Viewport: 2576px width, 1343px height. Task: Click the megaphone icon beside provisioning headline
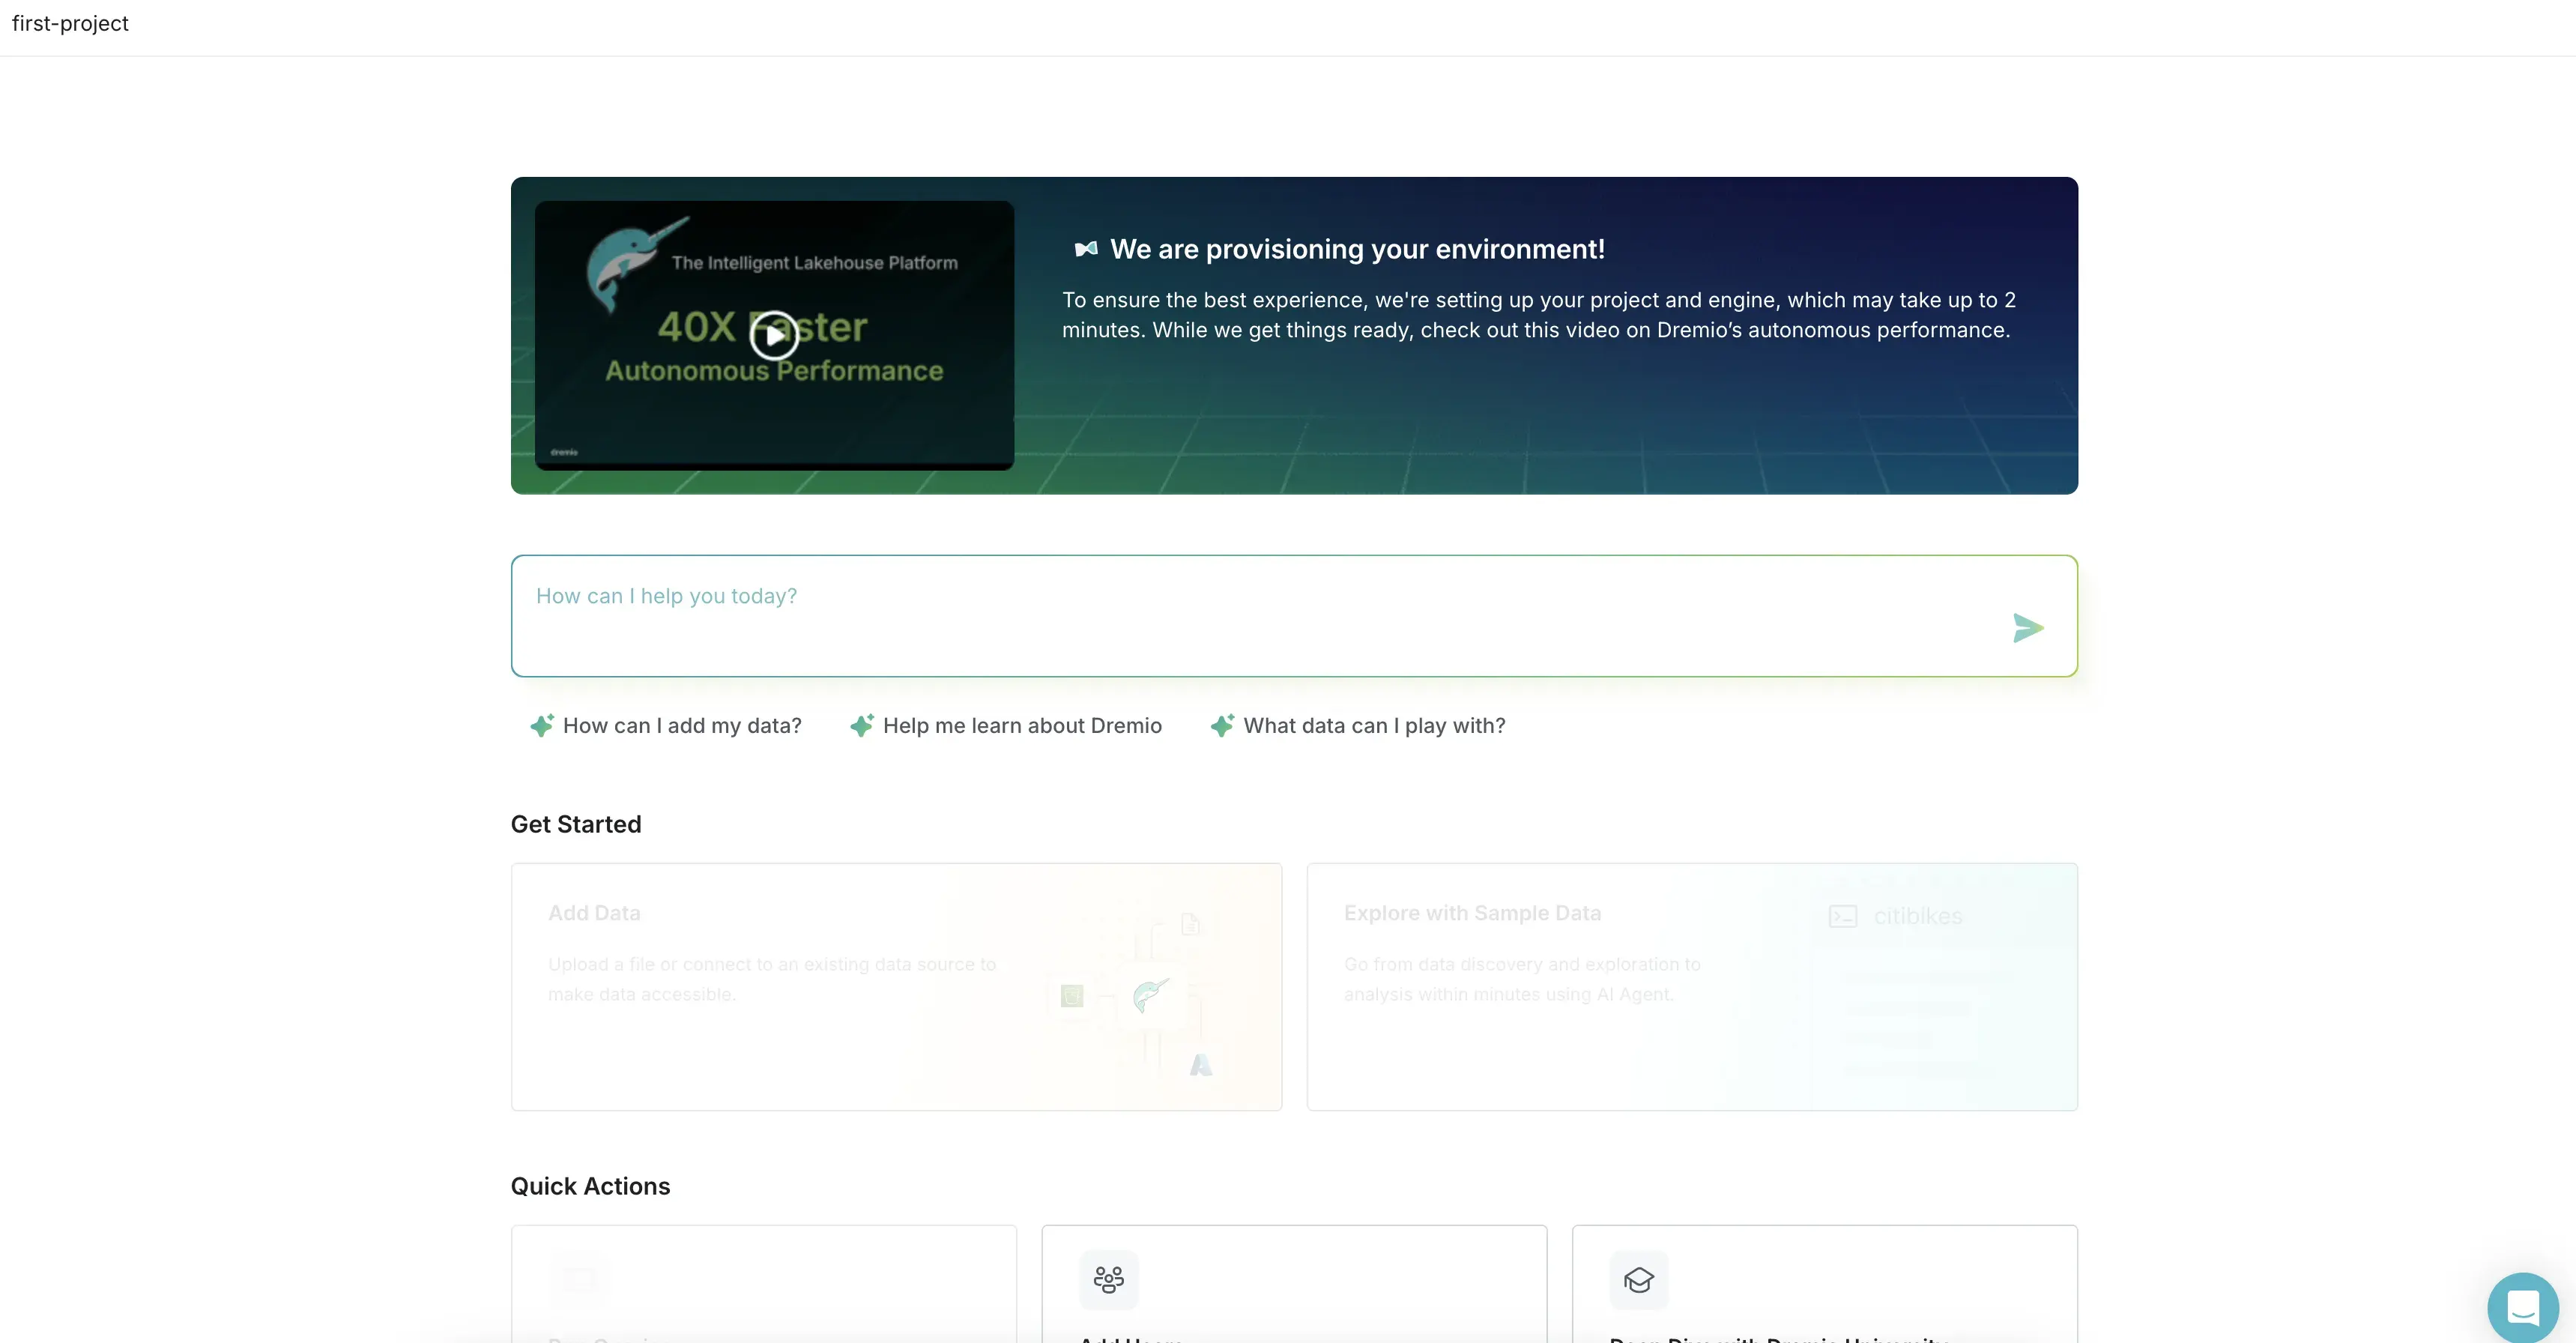(1086, 249)
